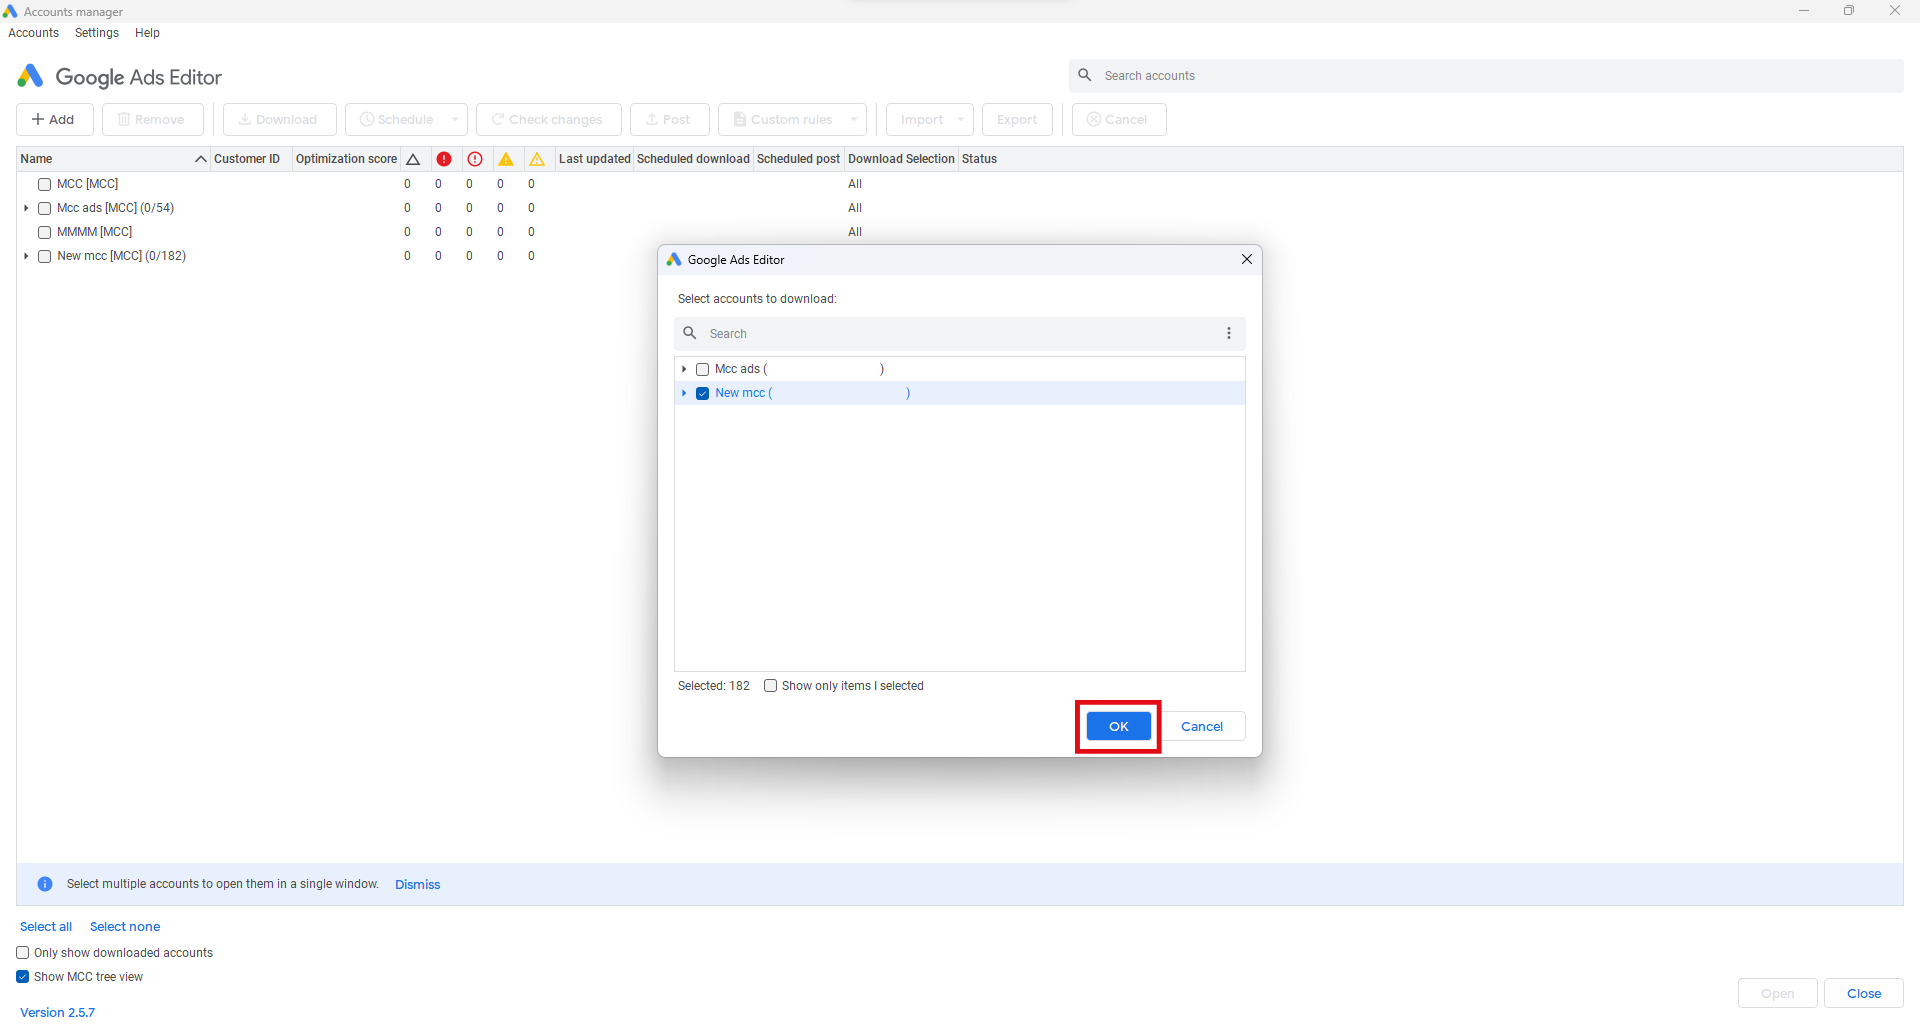The image size is (1920, 1032).
Task: Toggle the New mcc [MCC] (0/182) checkbox
Action: coord(44,256)
